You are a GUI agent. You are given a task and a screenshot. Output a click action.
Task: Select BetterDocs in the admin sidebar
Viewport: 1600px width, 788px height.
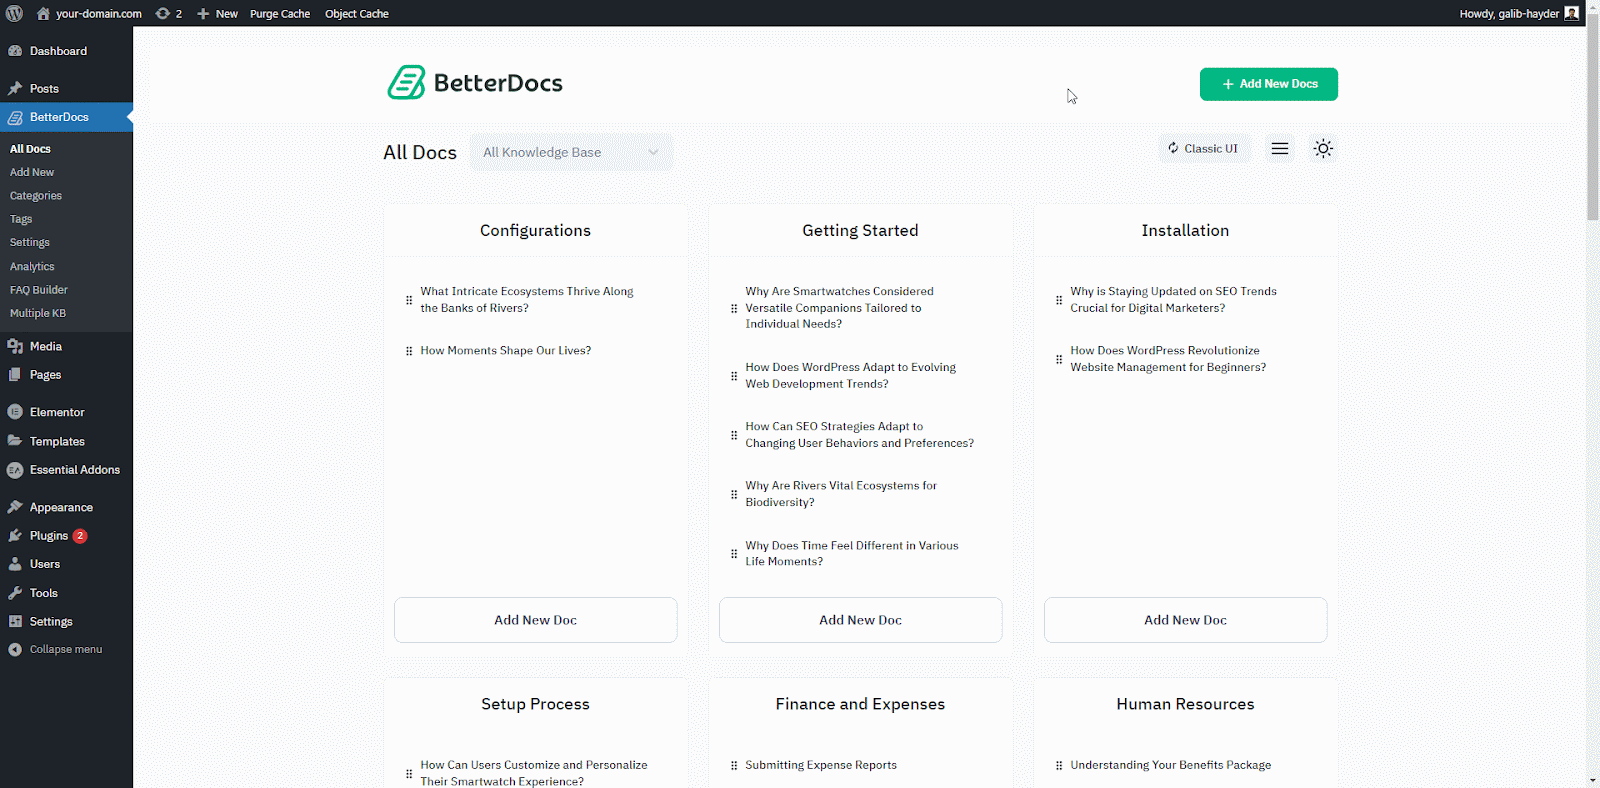[66, 117]
